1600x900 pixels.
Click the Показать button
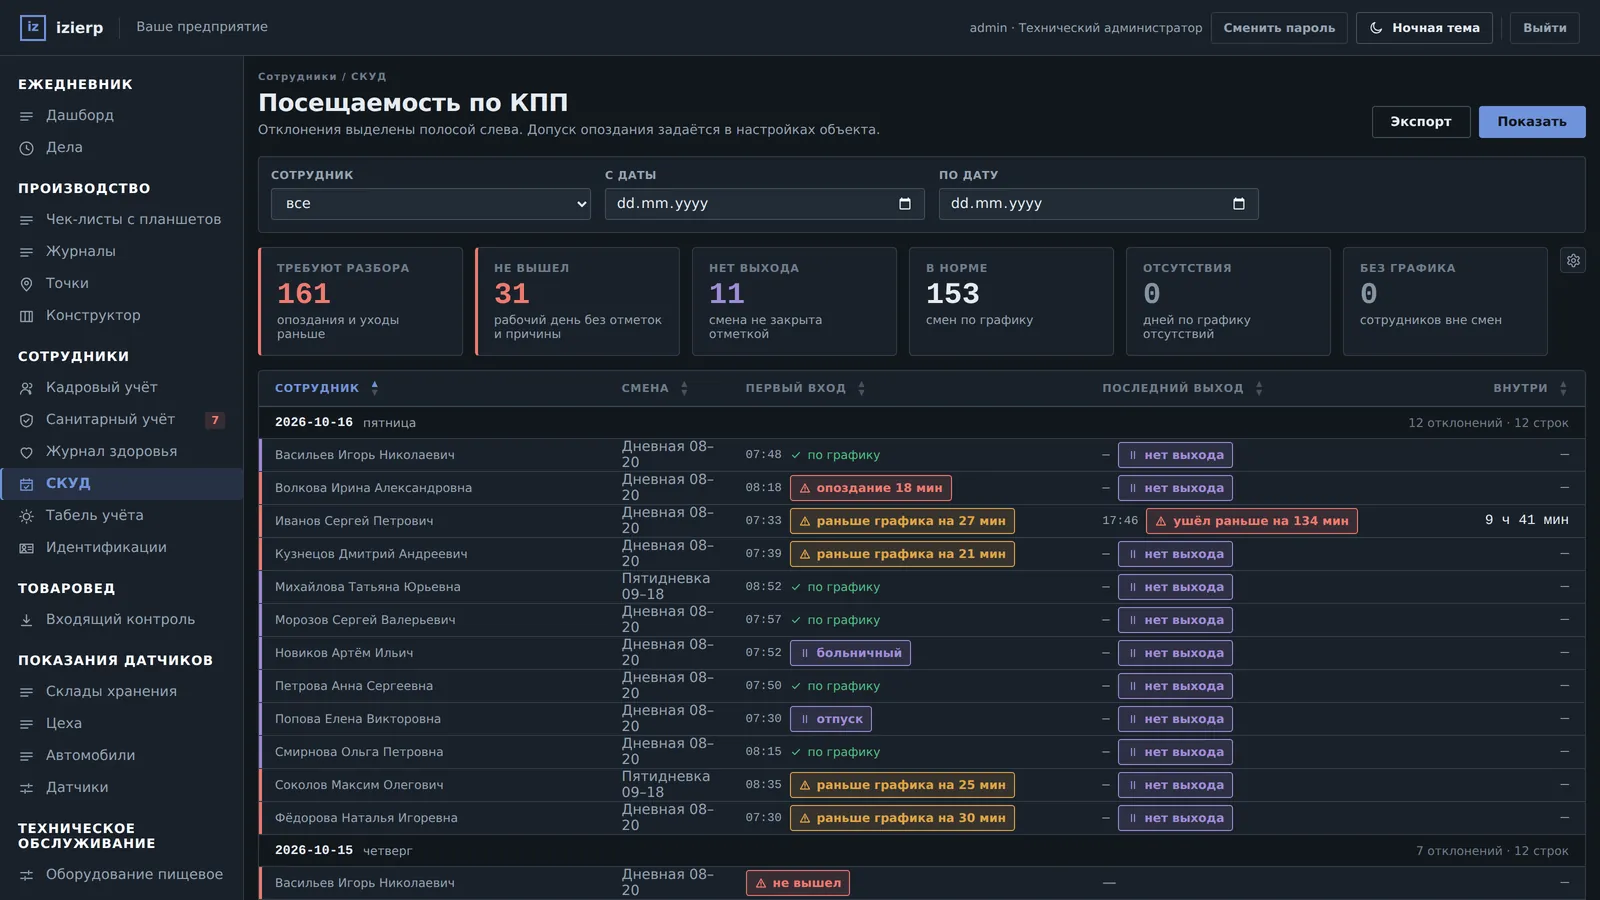1532,122
